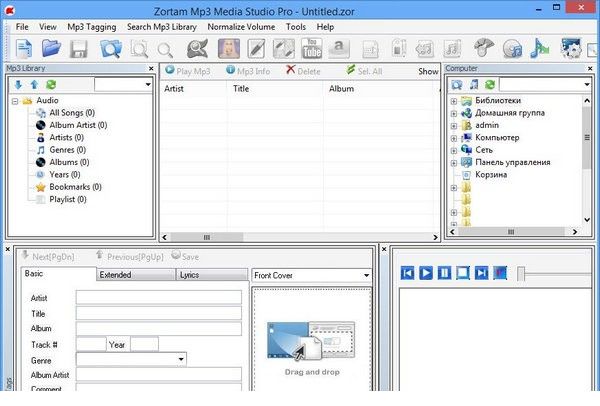This screenshot has width=600, height=406.
Task: Click the settings gear window toolbar icon
Action: click(x=571, y=48)
